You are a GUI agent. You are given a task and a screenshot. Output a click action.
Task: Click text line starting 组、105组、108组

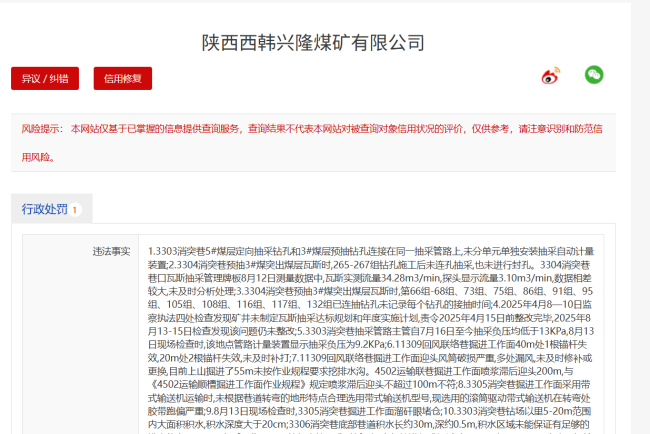click(370, 304)
